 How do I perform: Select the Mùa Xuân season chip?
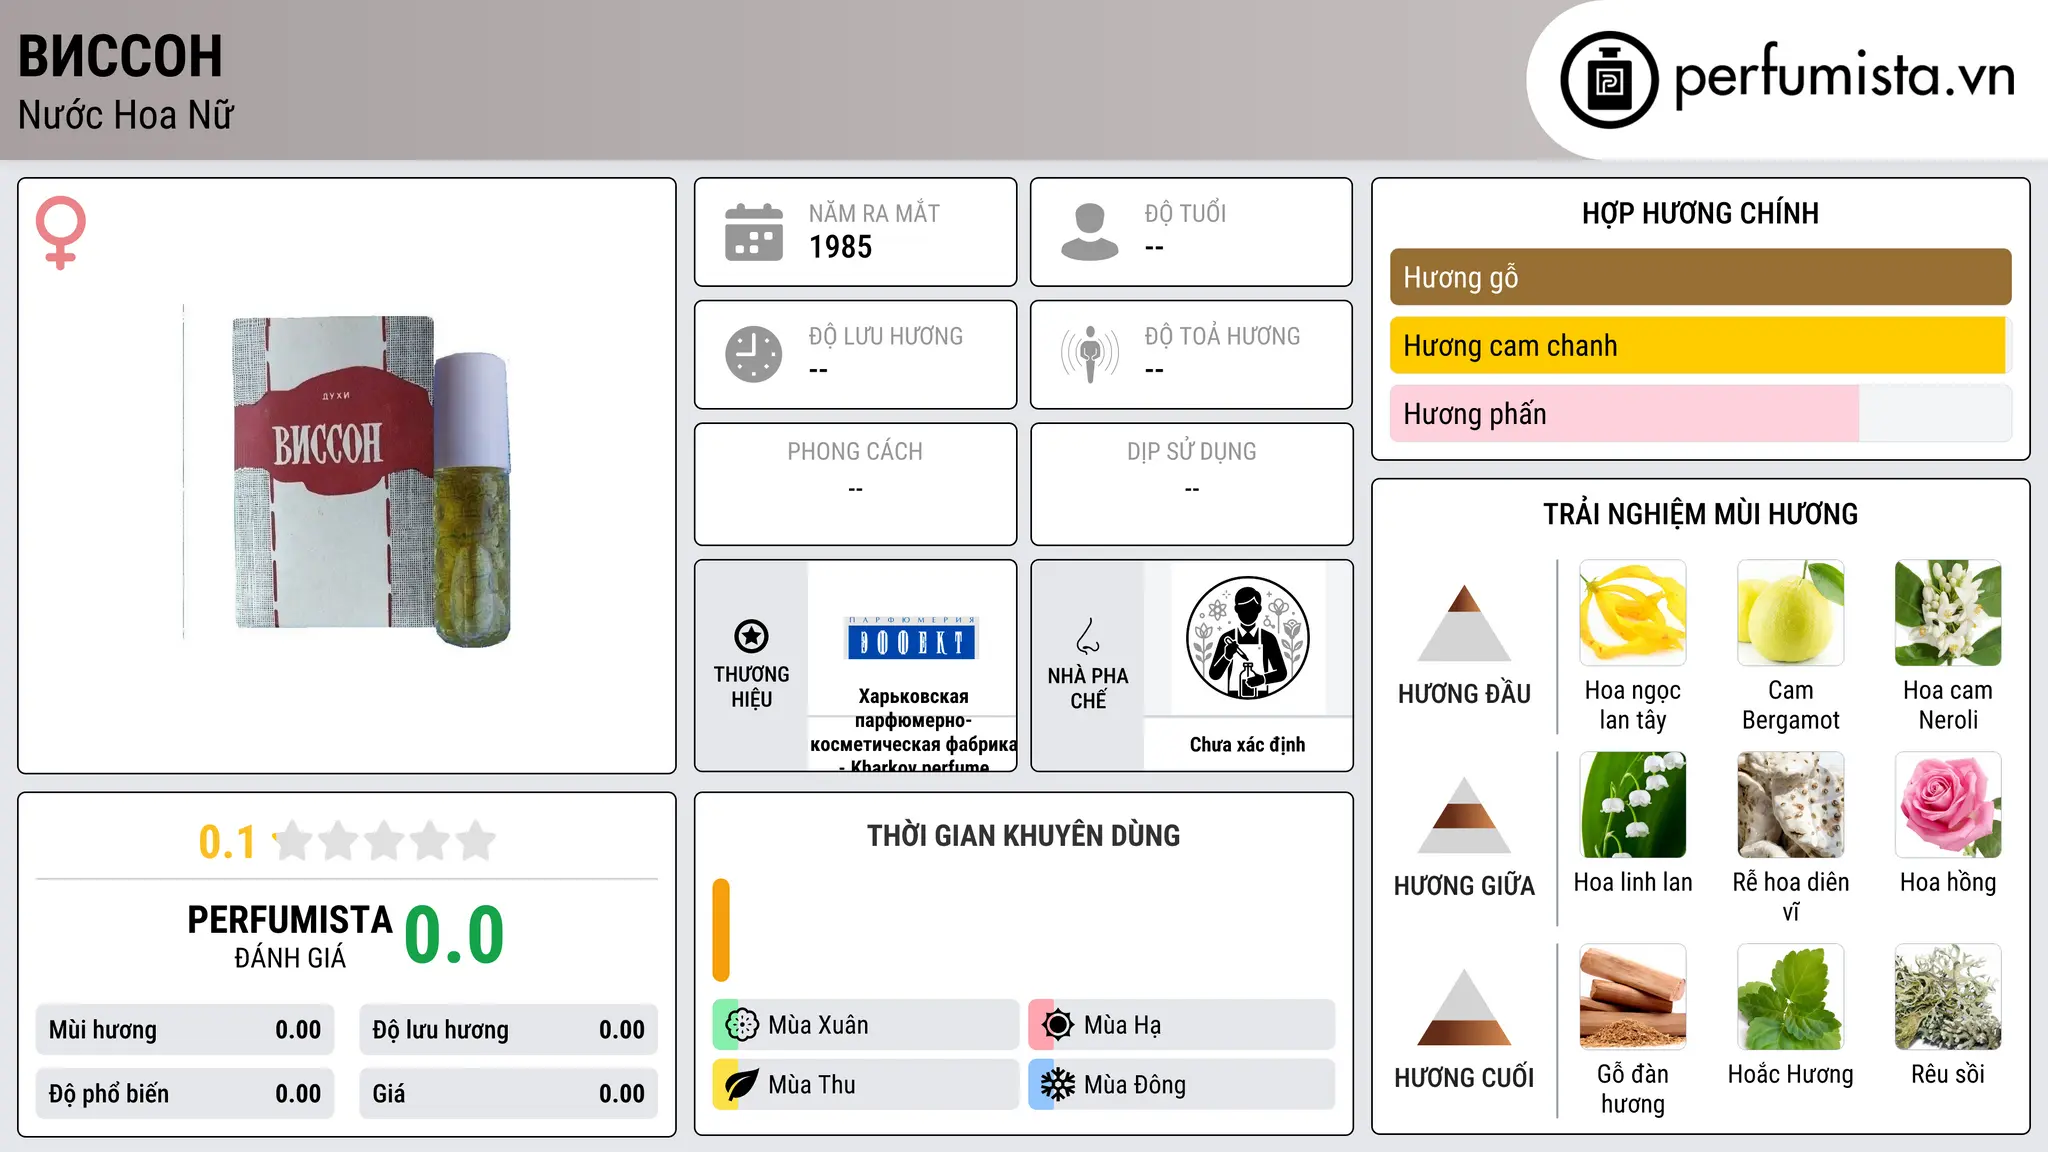click(x=865, y=1025)
